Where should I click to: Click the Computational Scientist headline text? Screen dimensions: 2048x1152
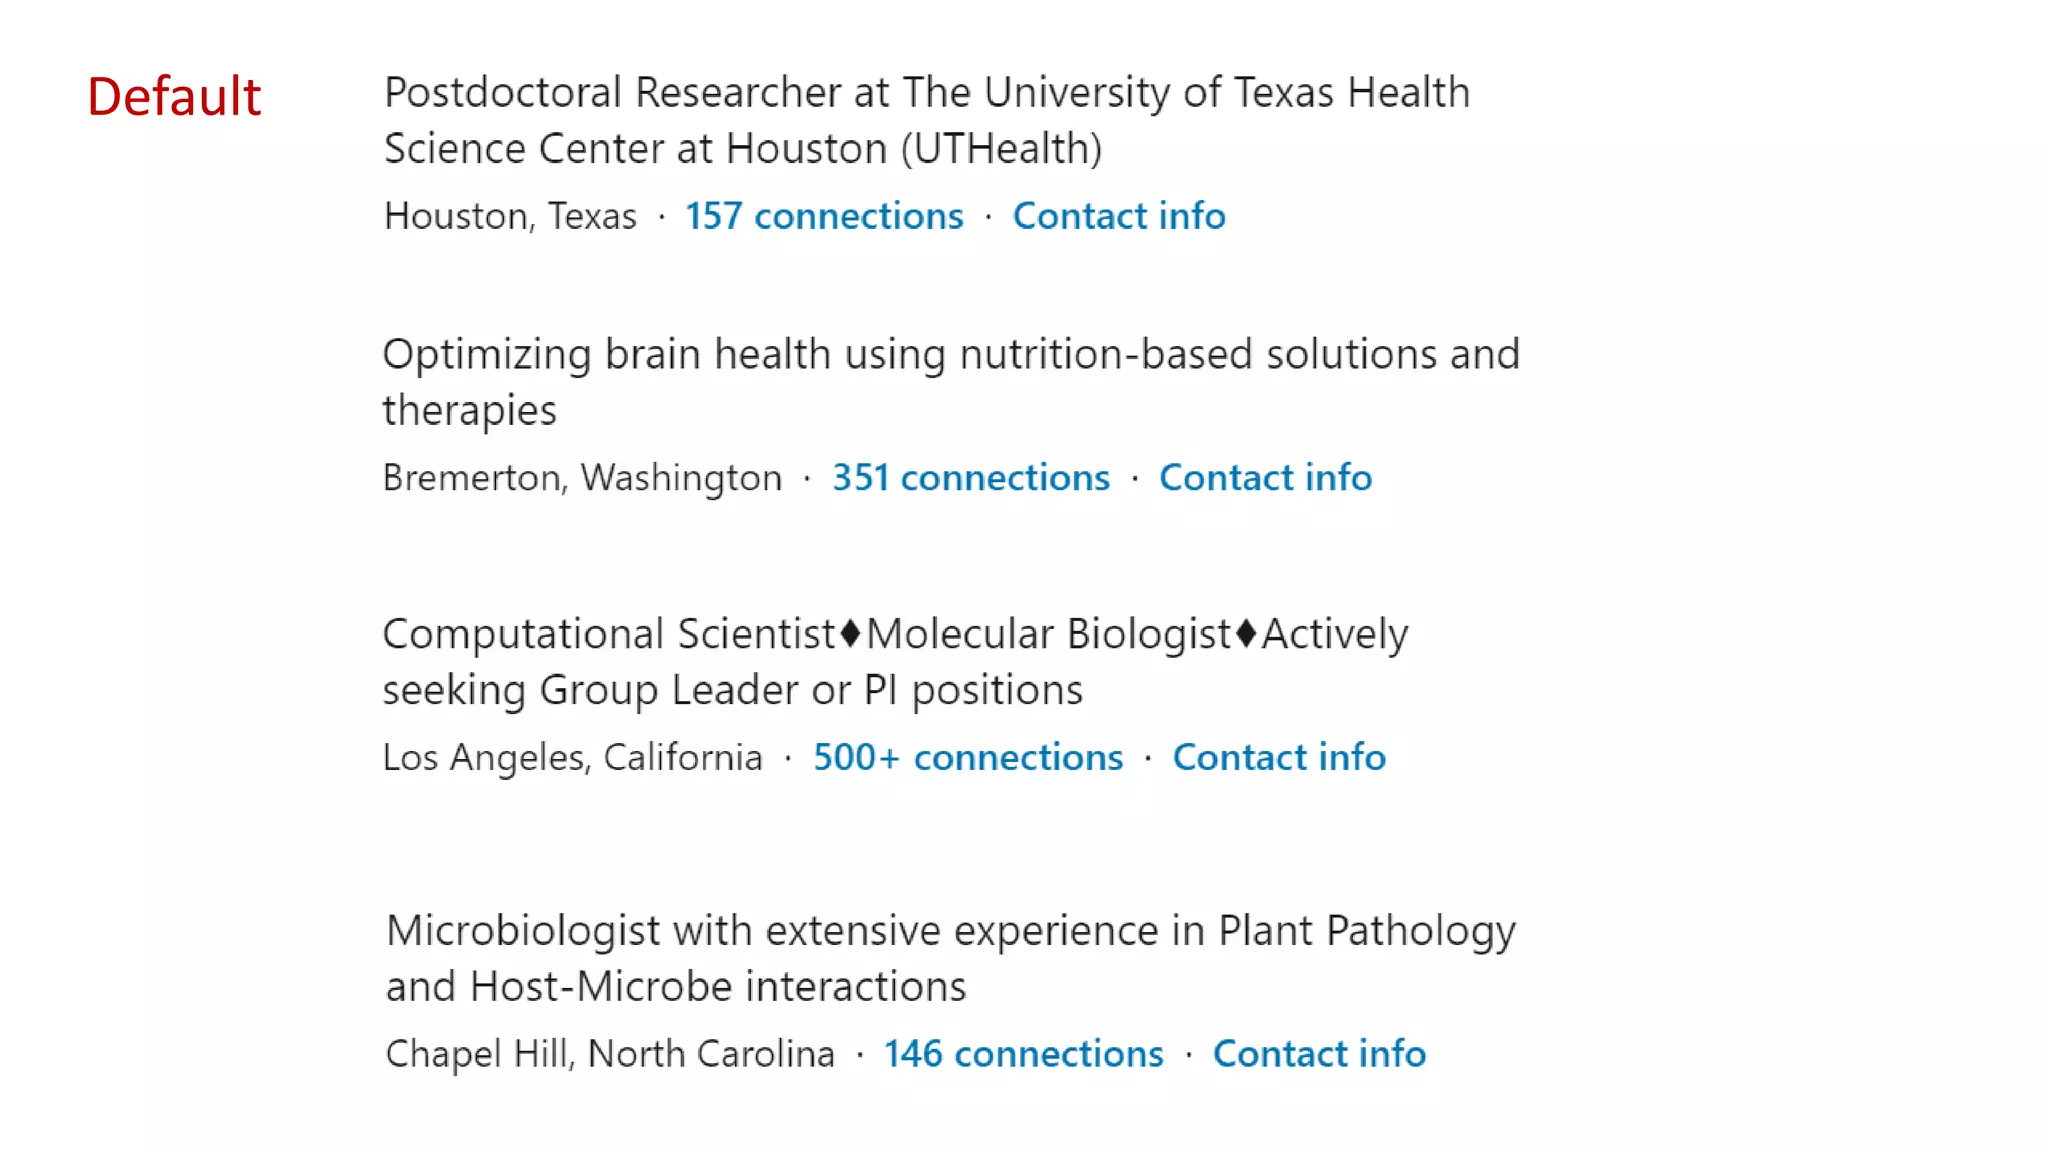click(894, 634)
